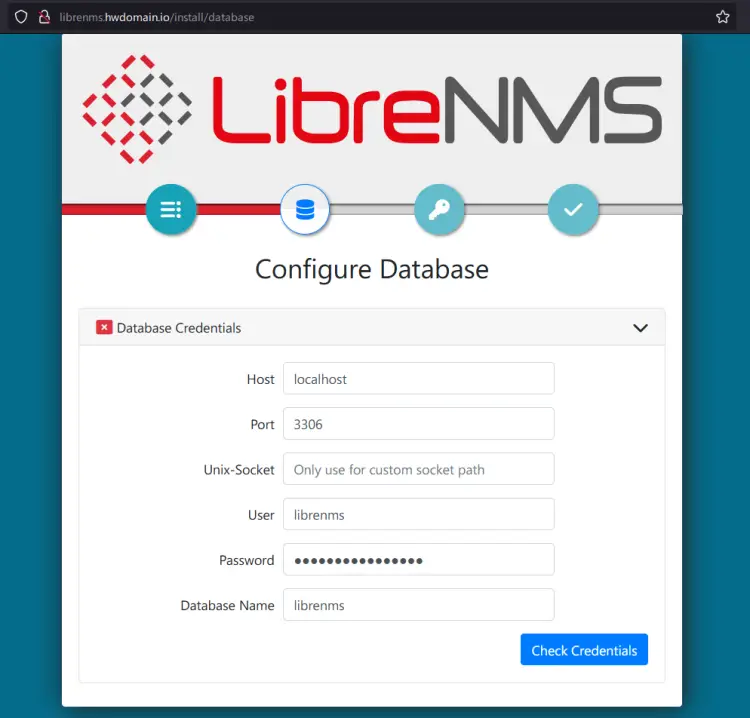Screen dimensions: 750x718
Task: Toggle the Database Credentials panel header
Action: [x=372, y=328]
